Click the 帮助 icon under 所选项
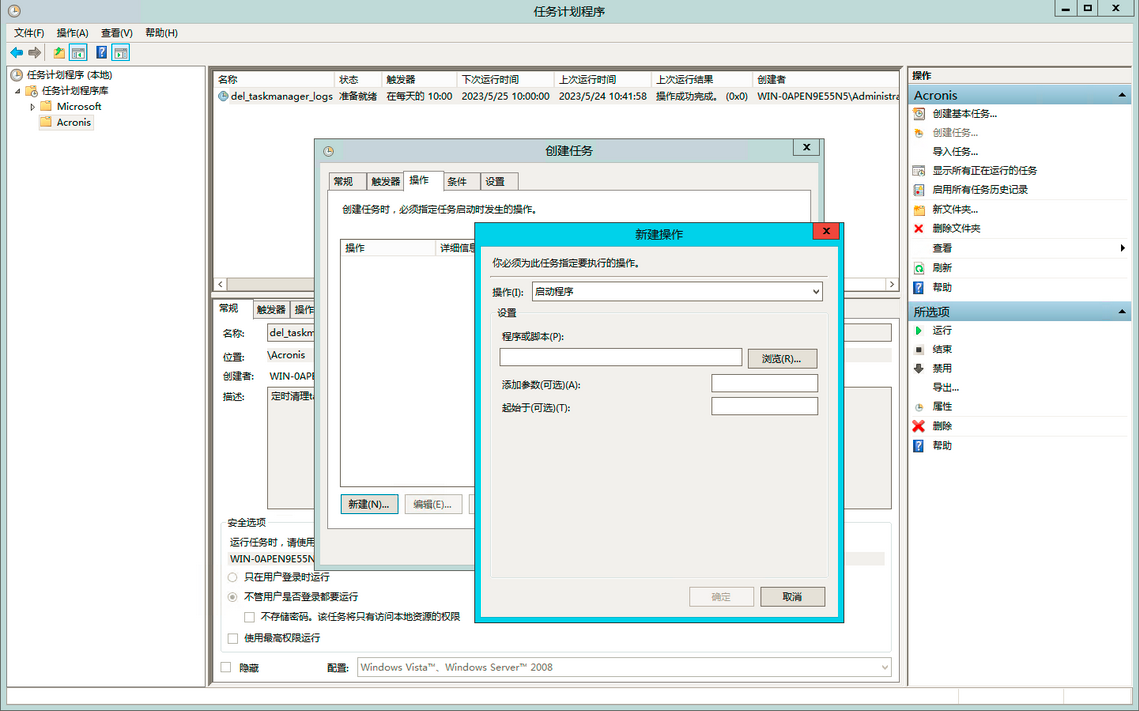Image resolution: width=1139 pixels, height=711 pixels. pyautogui.click(x=919, y=446)
